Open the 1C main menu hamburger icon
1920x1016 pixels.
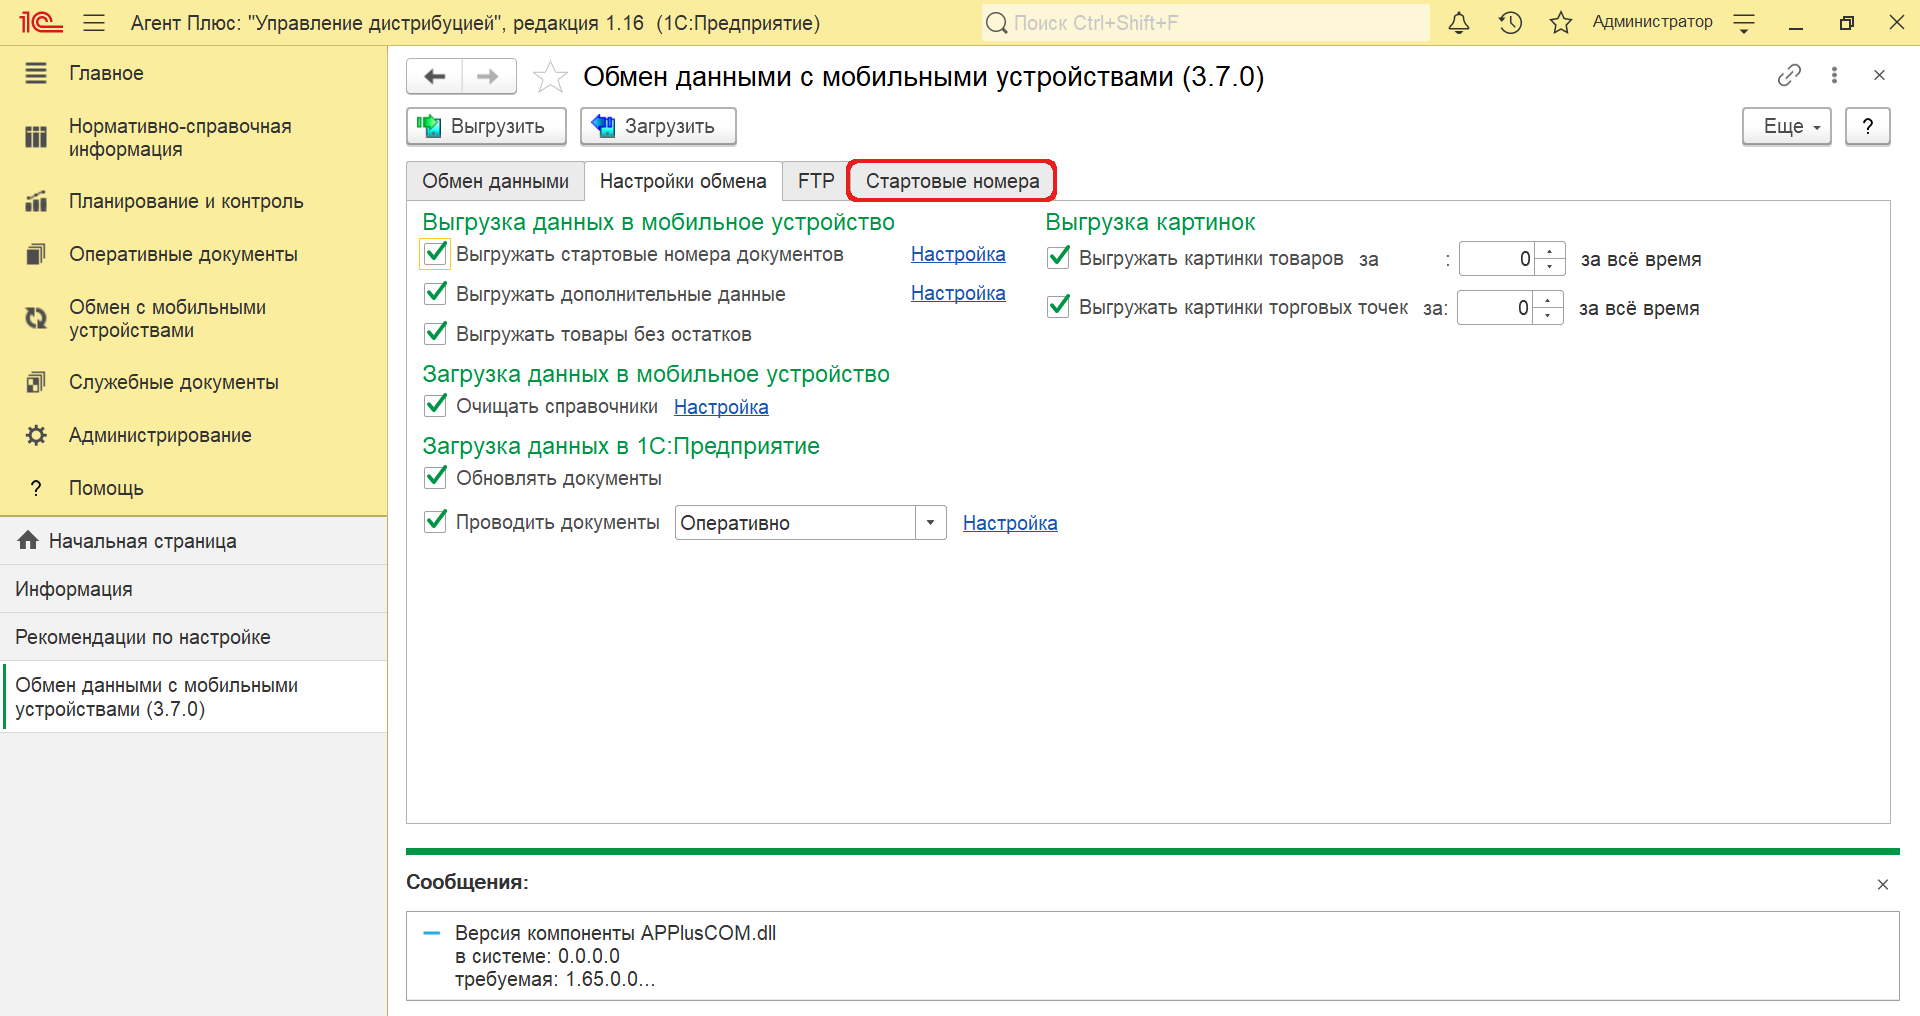tap(94, 22)
